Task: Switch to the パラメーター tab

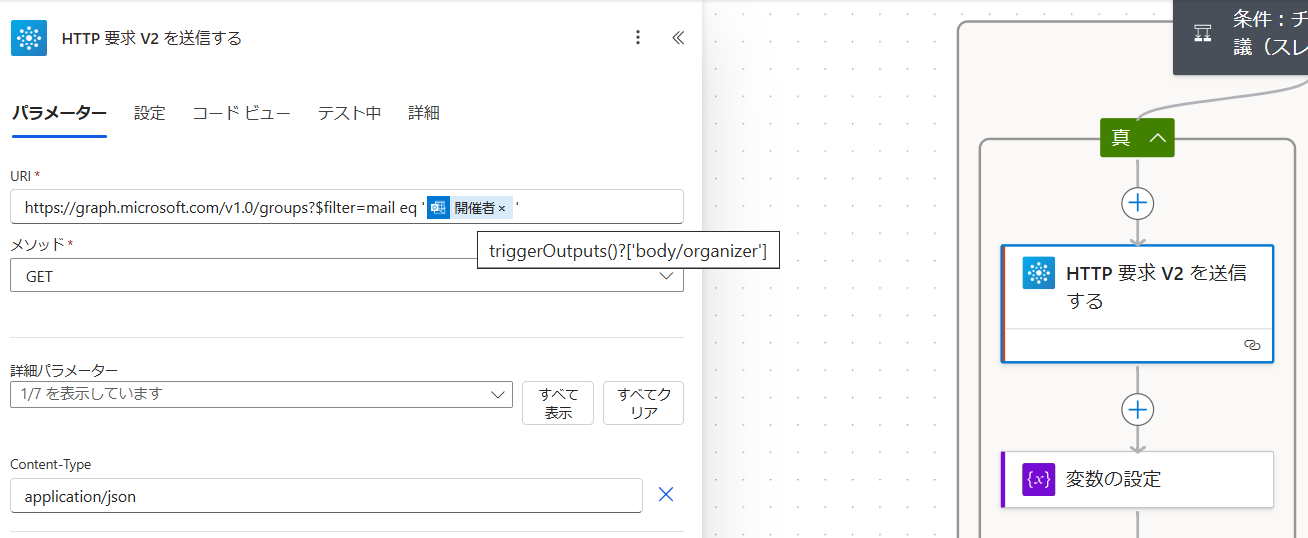Action: 59,113
